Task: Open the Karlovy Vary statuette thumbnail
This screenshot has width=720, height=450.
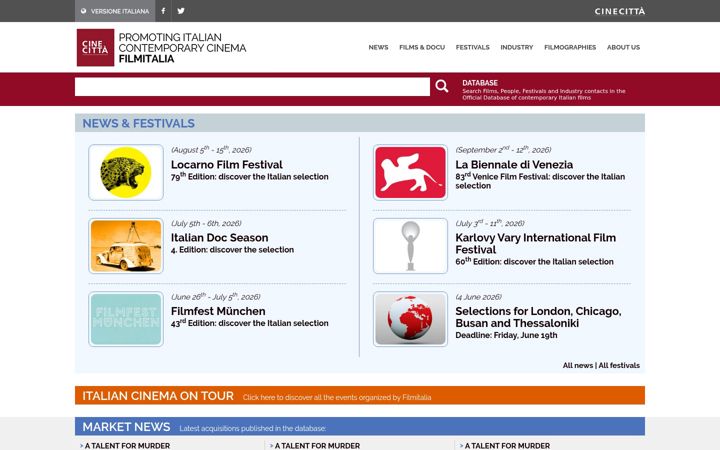Action: (410, 246)
